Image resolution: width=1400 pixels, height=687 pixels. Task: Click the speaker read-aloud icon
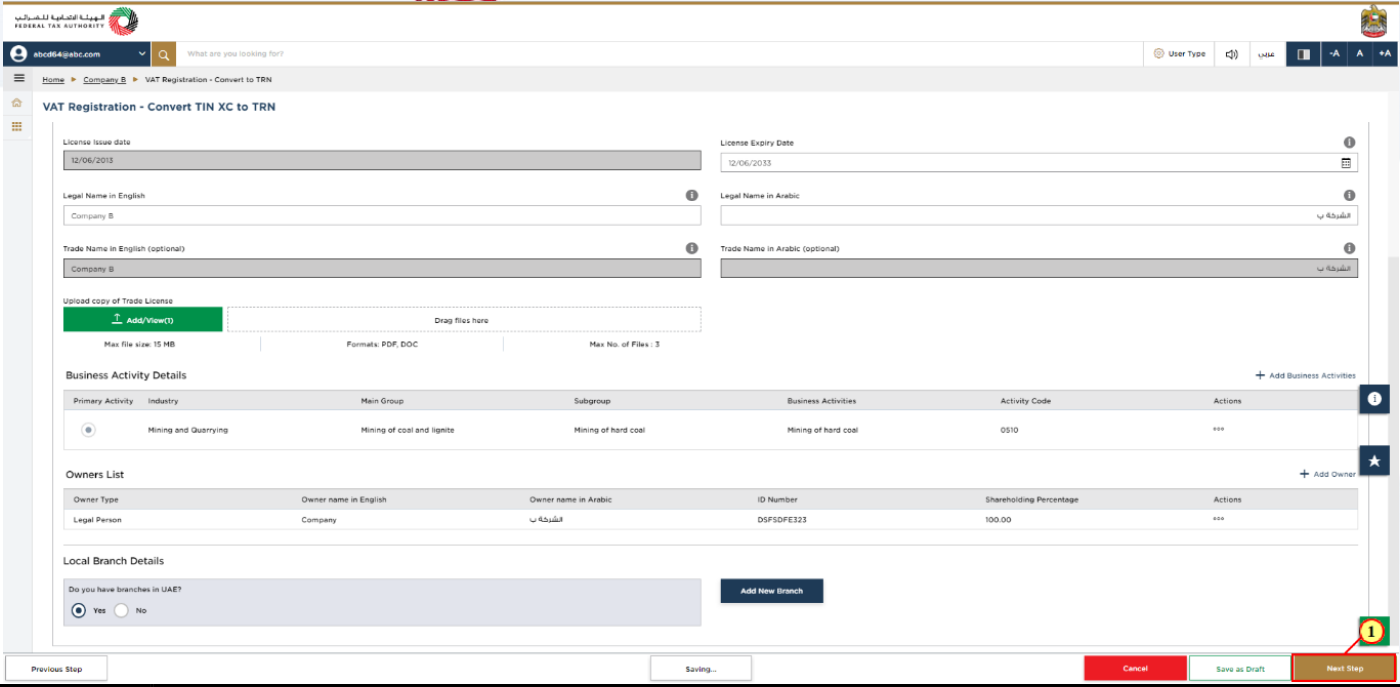tap(1233, 54)
